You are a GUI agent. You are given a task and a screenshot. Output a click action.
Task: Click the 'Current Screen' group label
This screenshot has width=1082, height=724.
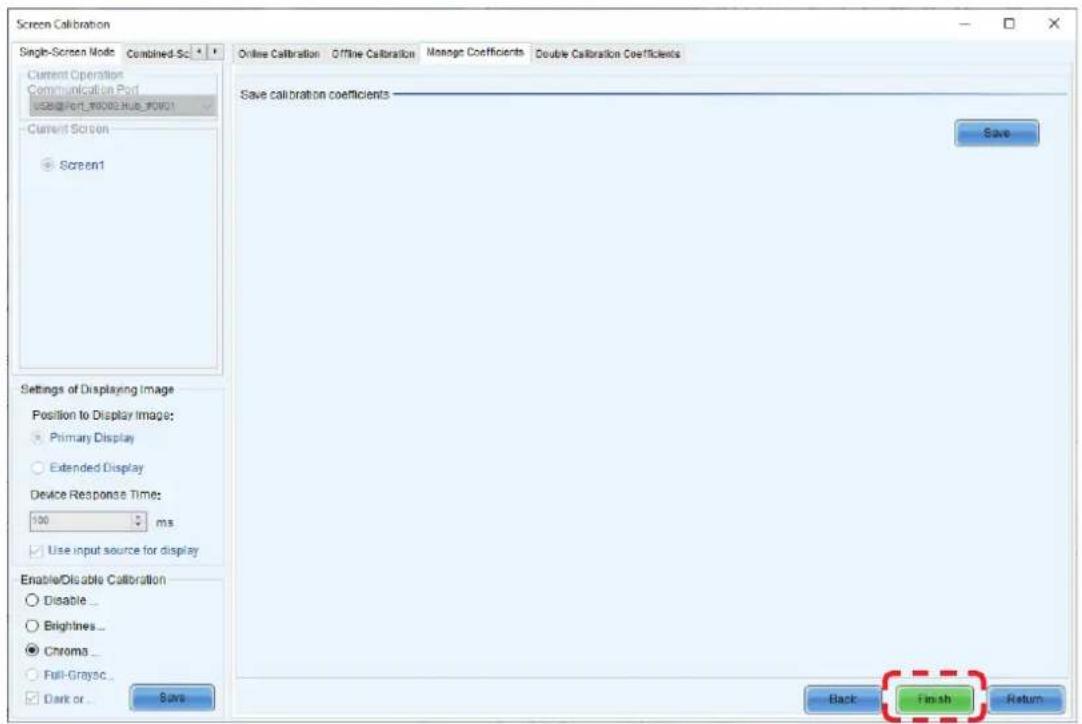pos(68,129)
